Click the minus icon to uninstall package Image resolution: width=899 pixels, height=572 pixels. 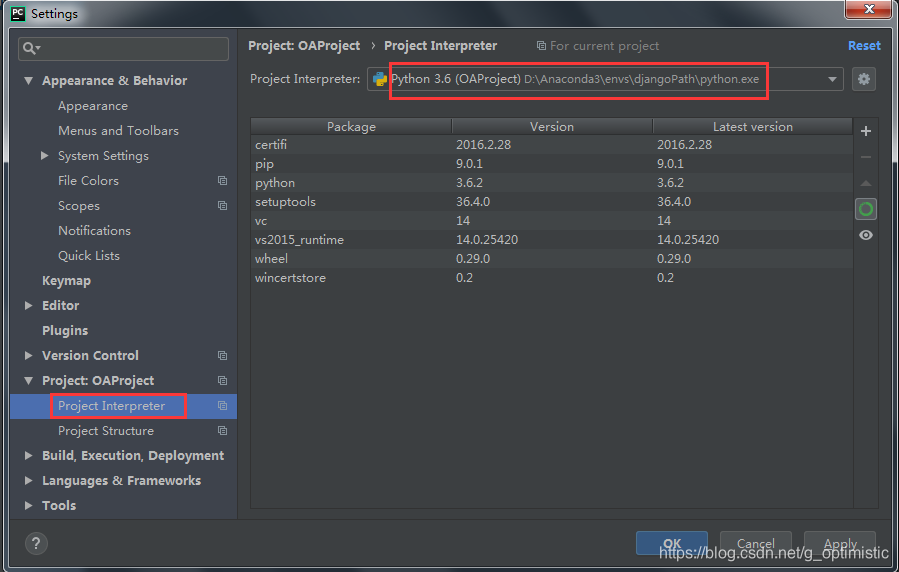[x=866, y=157]
